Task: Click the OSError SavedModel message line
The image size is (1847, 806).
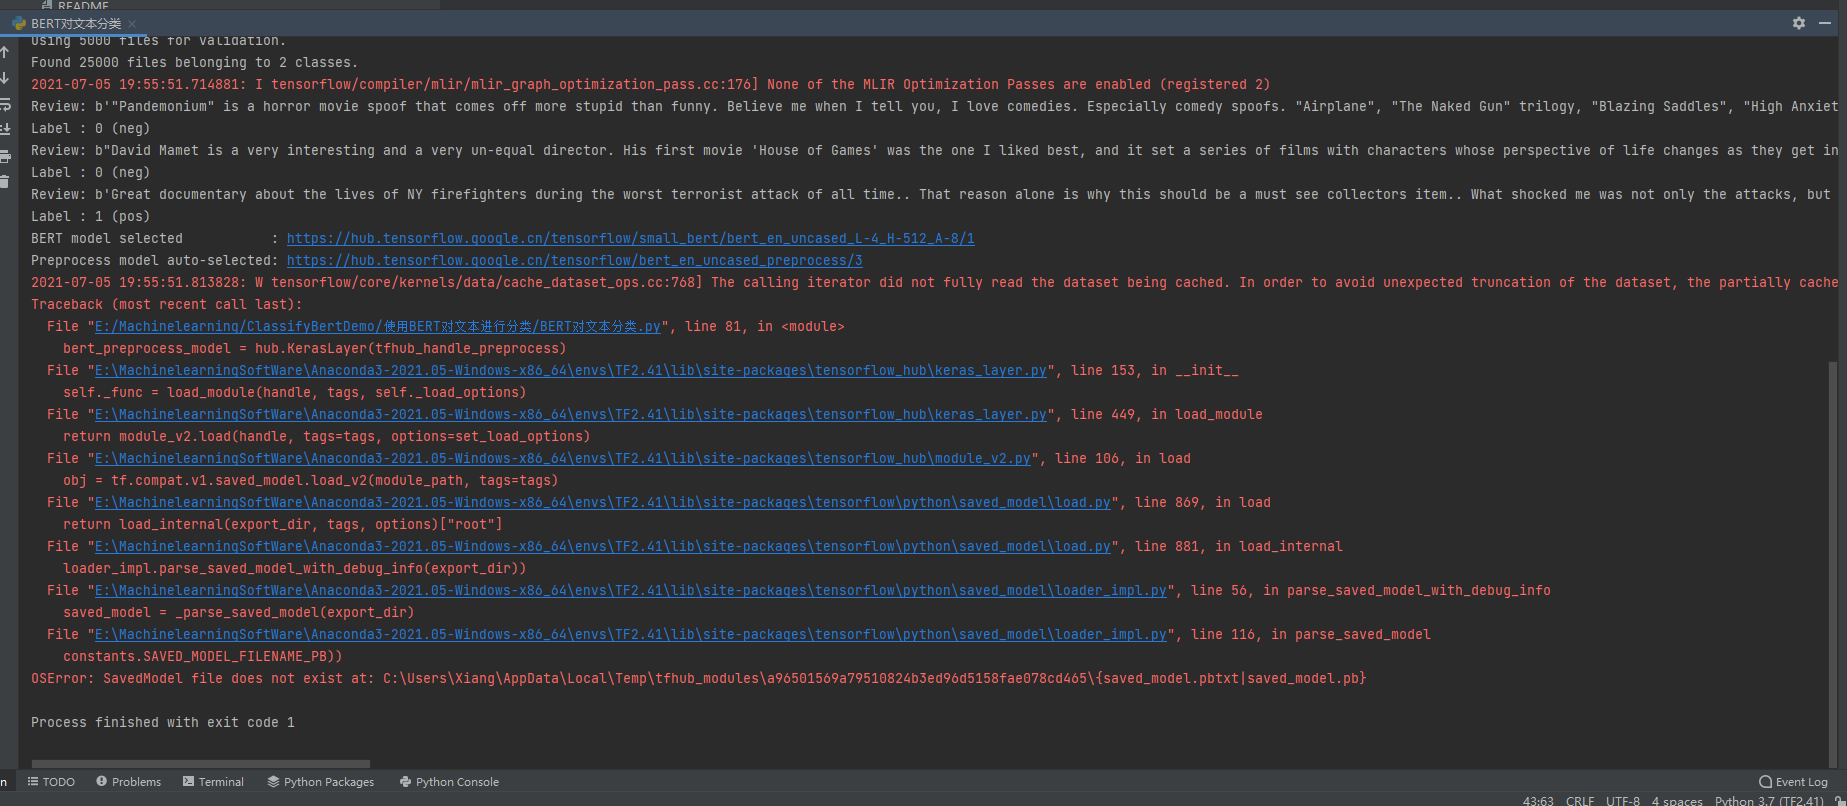Action: click(x=698, y=678)
